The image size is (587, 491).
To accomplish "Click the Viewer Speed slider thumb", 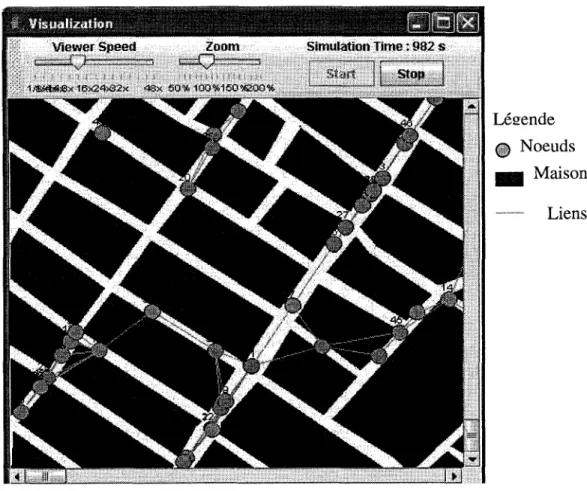I will point(78,62).
